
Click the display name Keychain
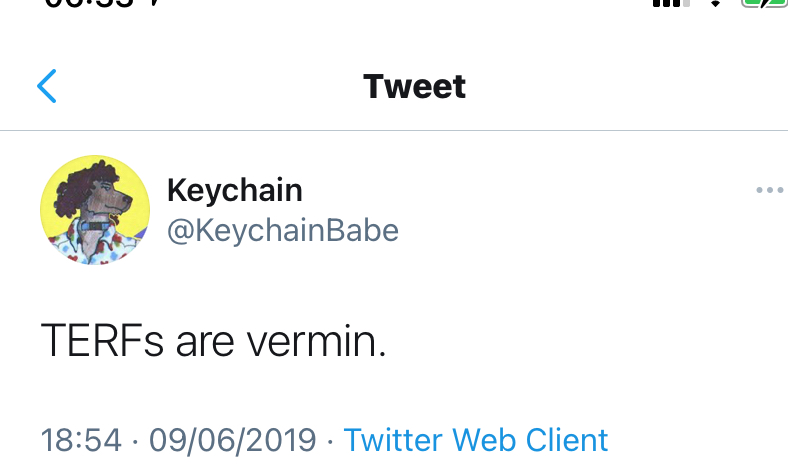click(x=234, y=189)
